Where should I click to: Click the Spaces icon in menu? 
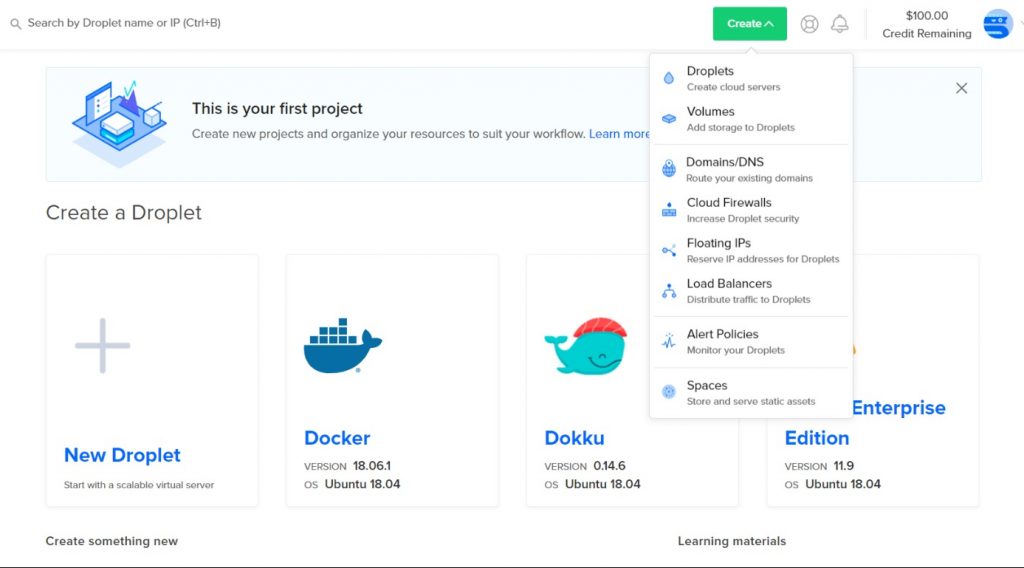pyautogui.click(x=669, y=392)
